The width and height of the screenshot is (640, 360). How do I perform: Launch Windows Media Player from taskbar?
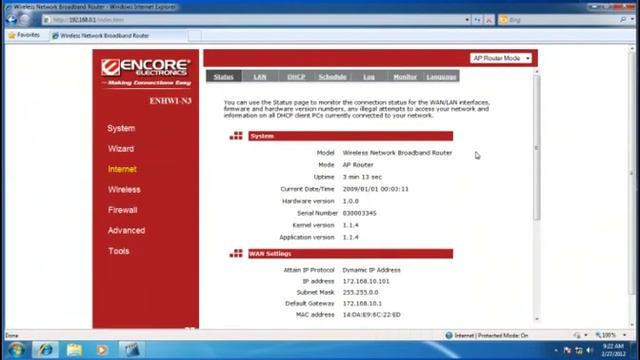(102, 350)
